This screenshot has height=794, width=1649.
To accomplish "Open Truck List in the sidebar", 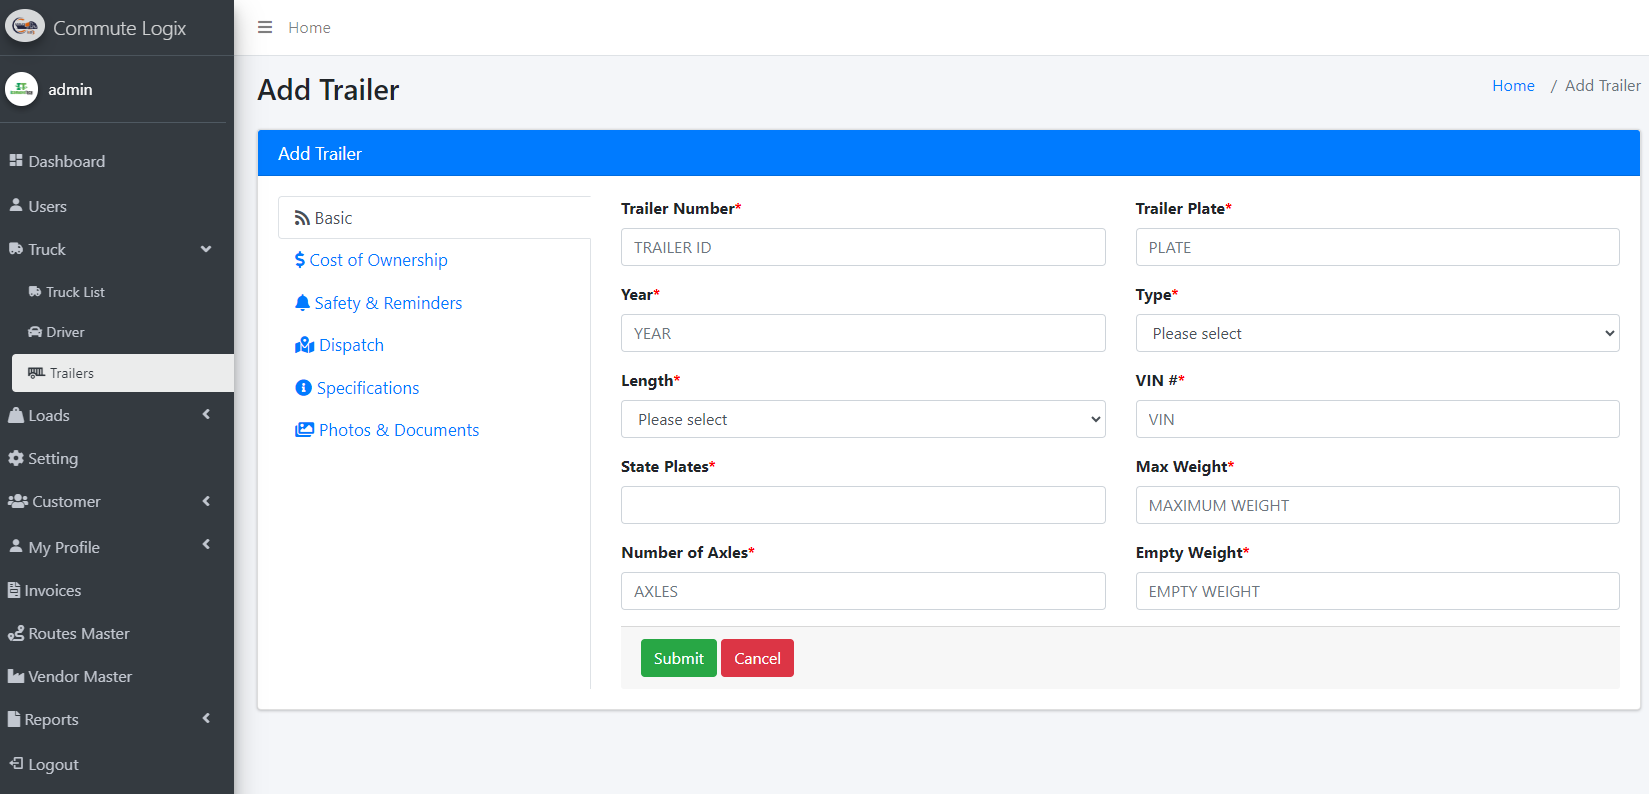I will click(x=75, y=292).
